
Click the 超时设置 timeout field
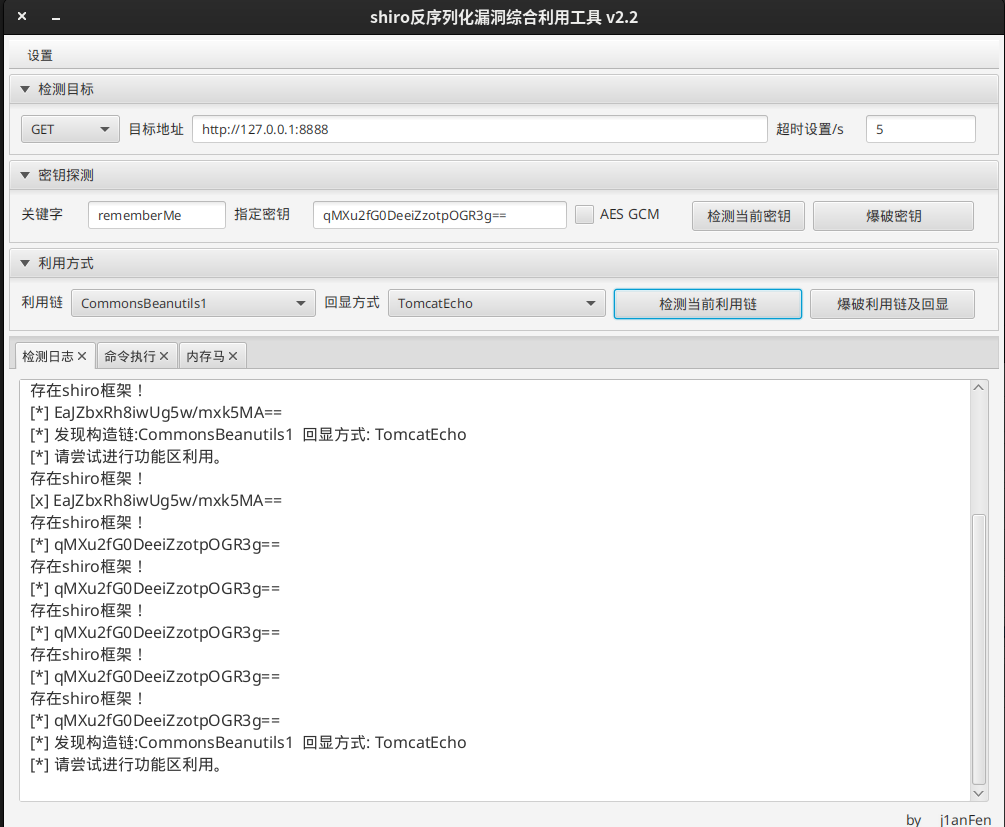920,129
